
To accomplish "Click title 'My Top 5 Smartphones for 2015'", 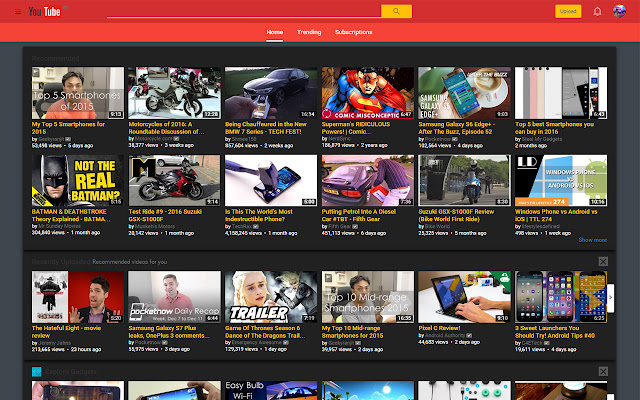I will (x=68, y=128).
